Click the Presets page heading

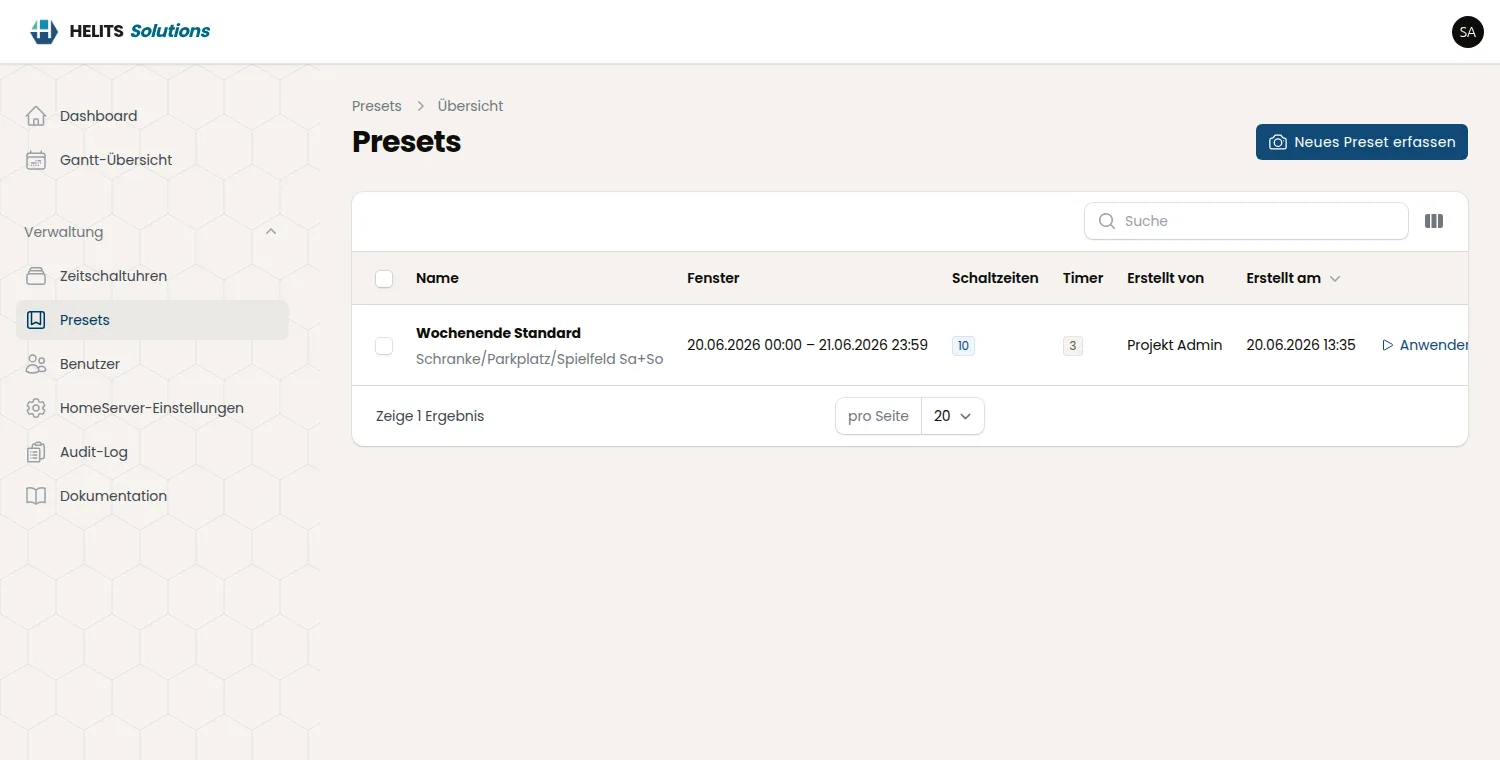[406, 142]
